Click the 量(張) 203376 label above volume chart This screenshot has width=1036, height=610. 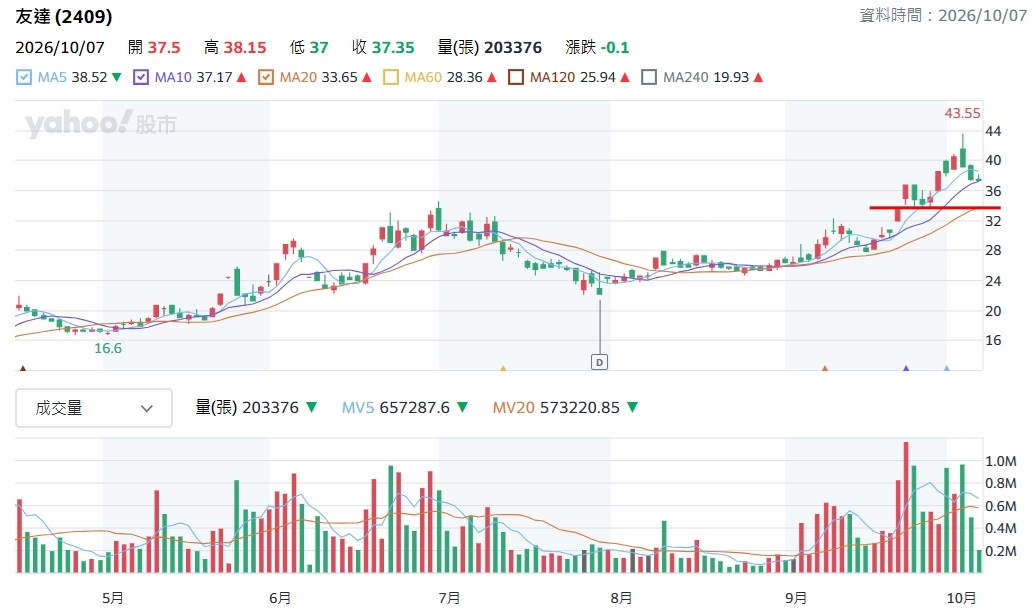247,408
